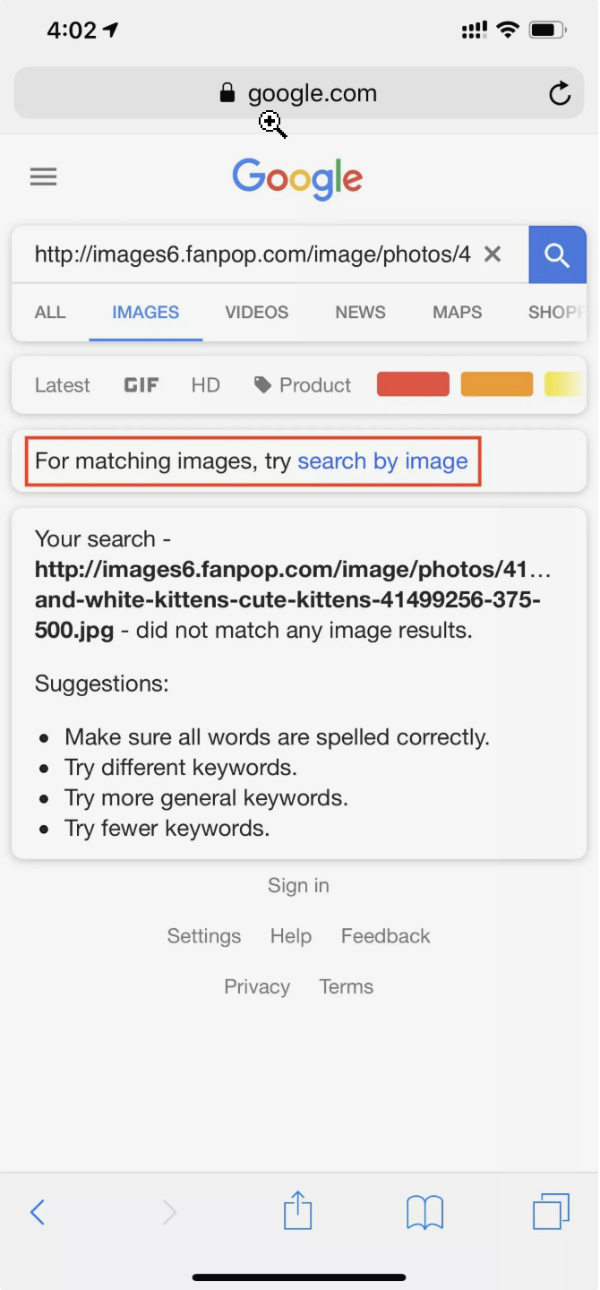This screenshot has width=600, height=1290.
Task: Tap the Google logo
Action: 298,180
